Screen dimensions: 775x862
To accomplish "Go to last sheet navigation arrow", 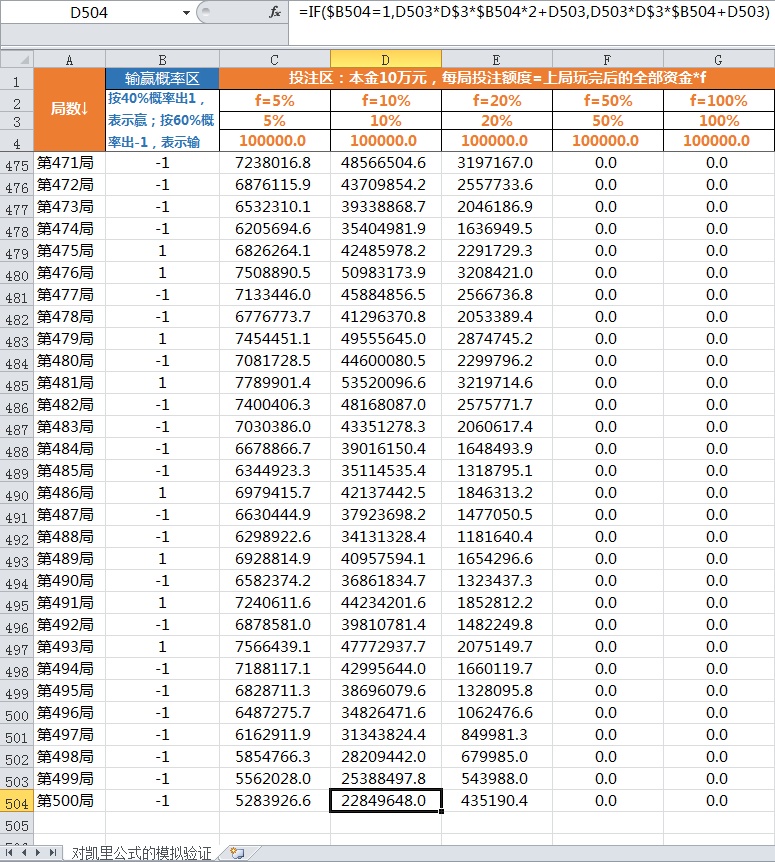I will (x=53, y=853).
